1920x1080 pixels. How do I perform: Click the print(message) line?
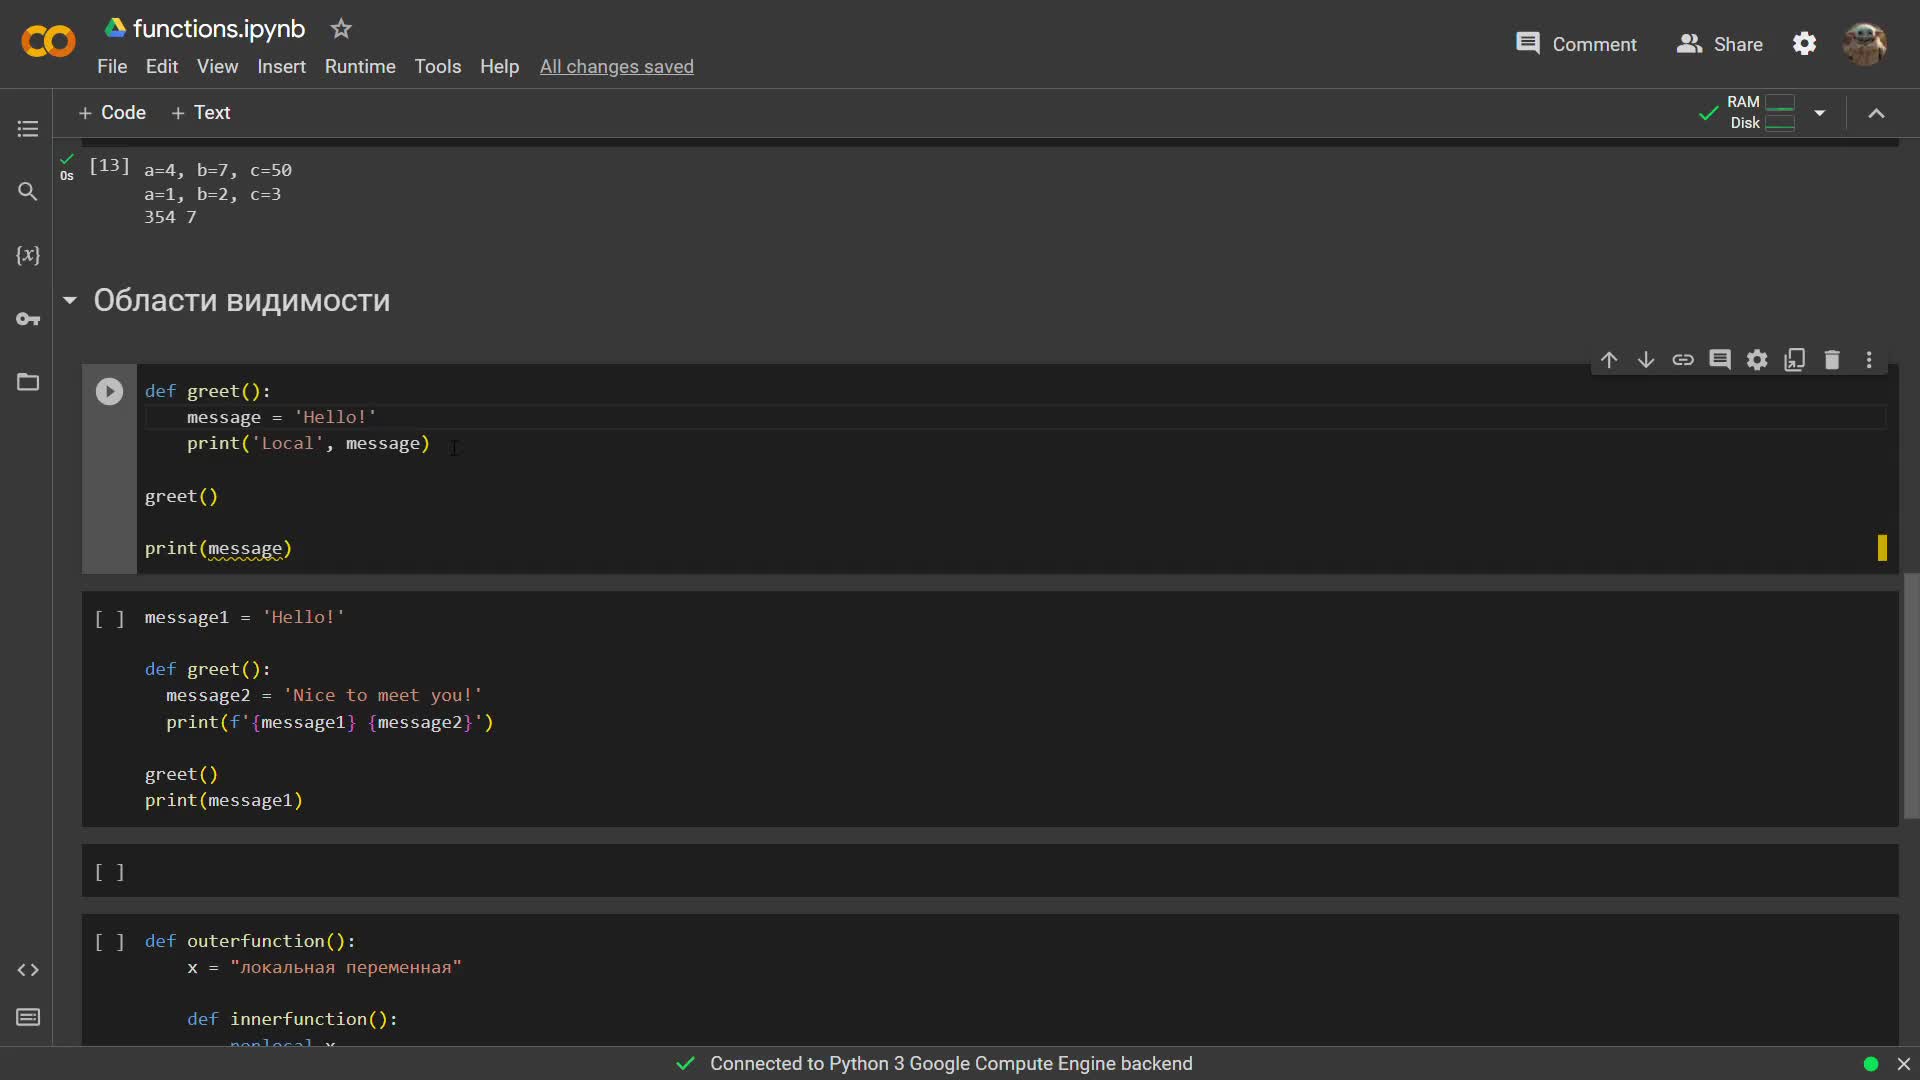coord(218,549)
